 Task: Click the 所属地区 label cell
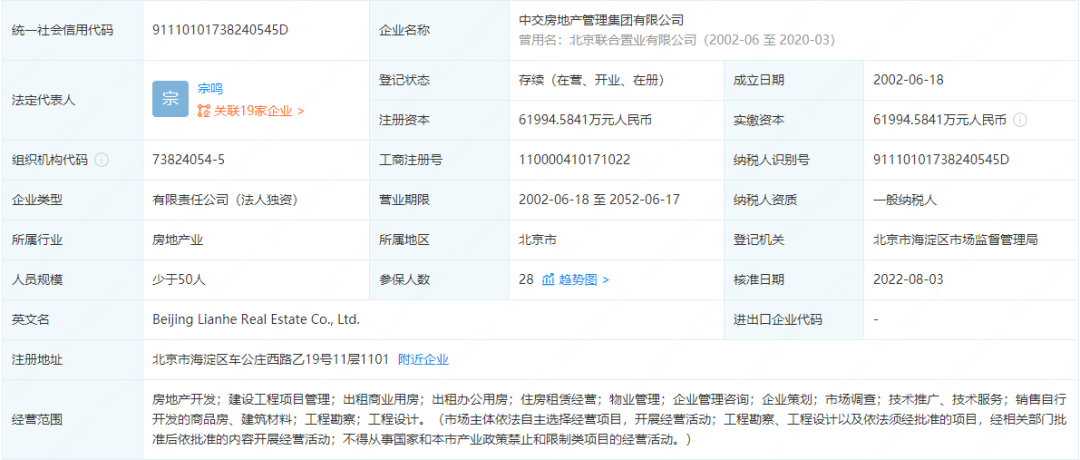tap(439, 240)
